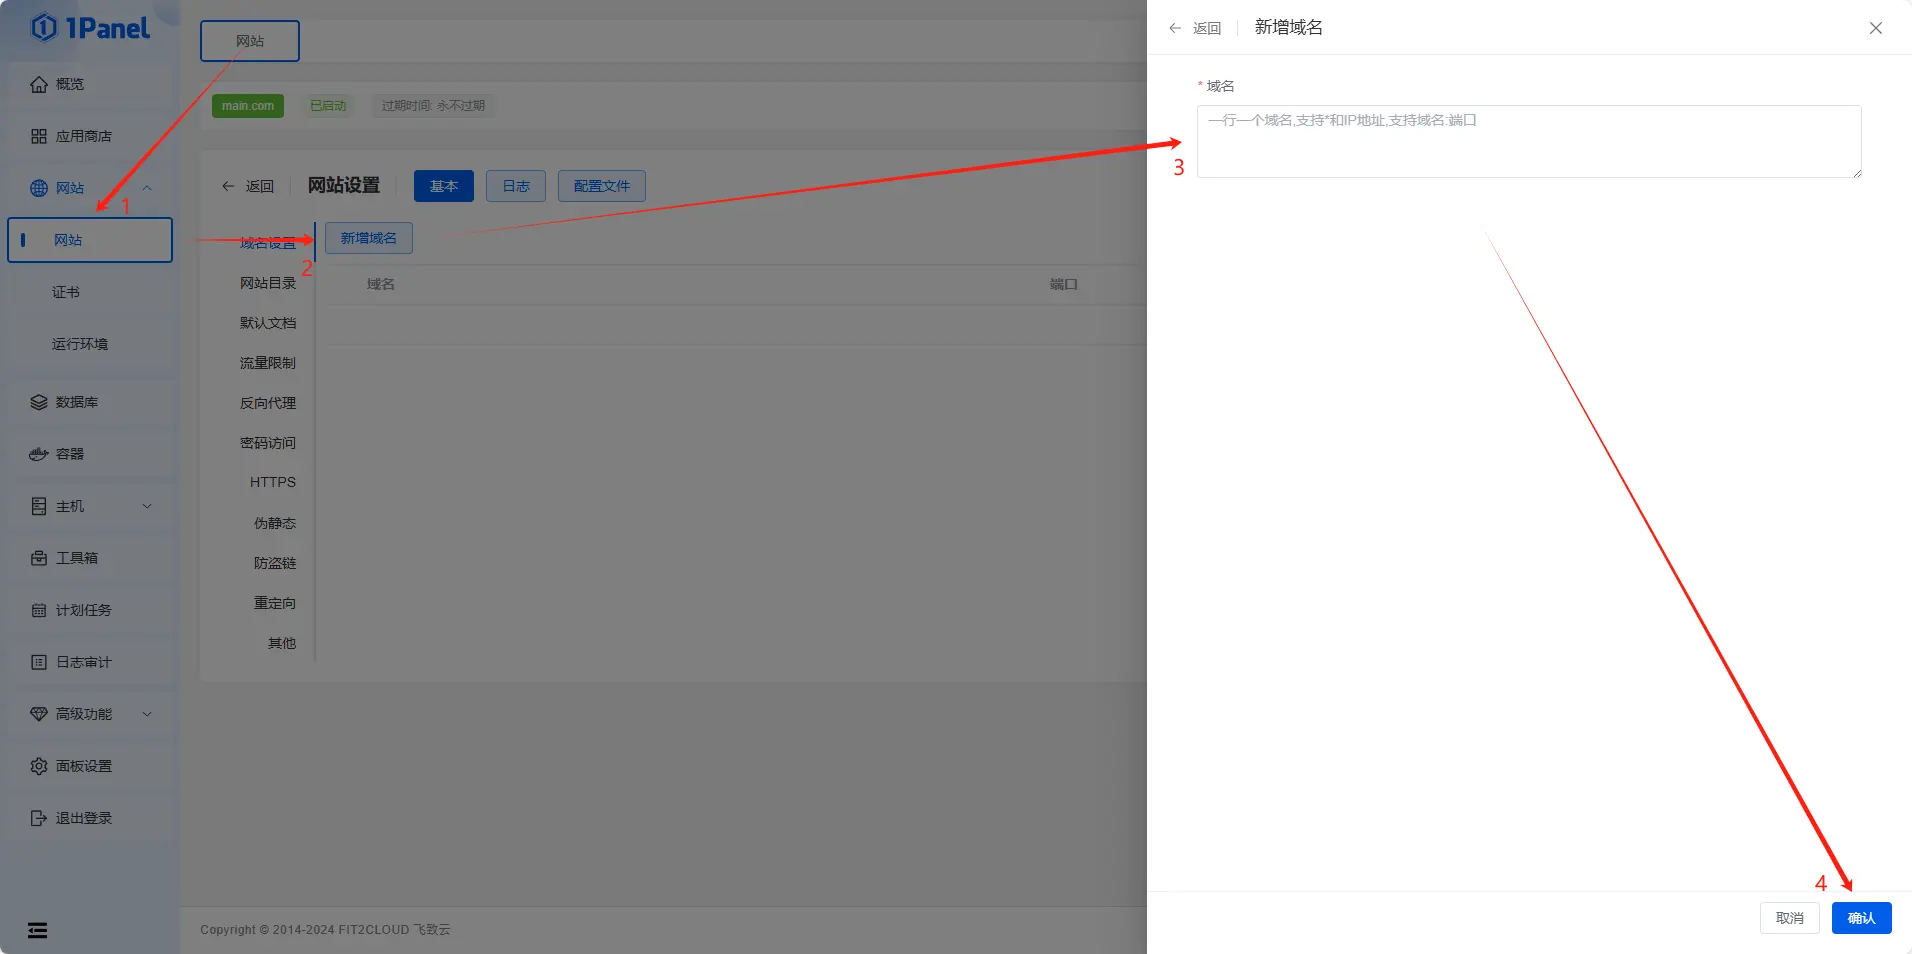Click the 高级功能 diamond icon
This screenshot has height=954, width=1912.
click(x=39, y=714)
